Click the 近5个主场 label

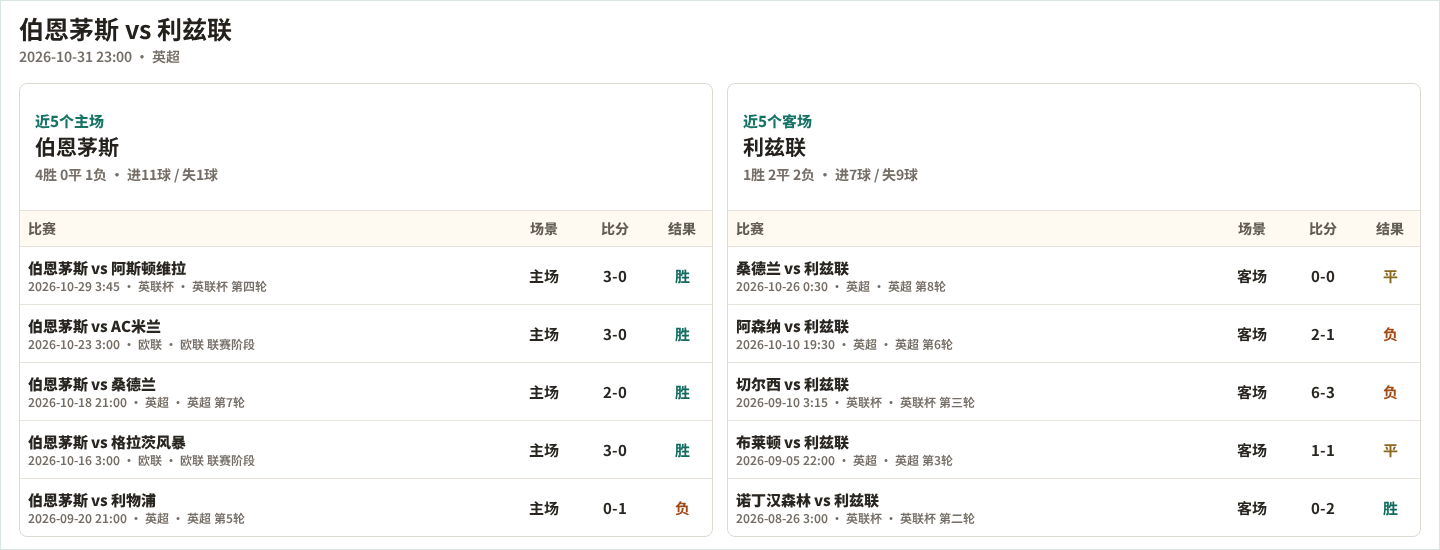[69, 121]
